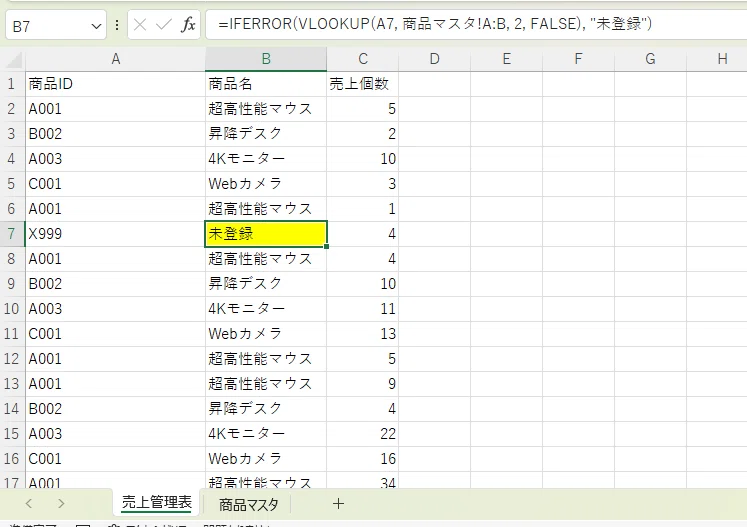Click the 売上個数 header cell
This screenshot has height=527, width=747.
[363, 84]
